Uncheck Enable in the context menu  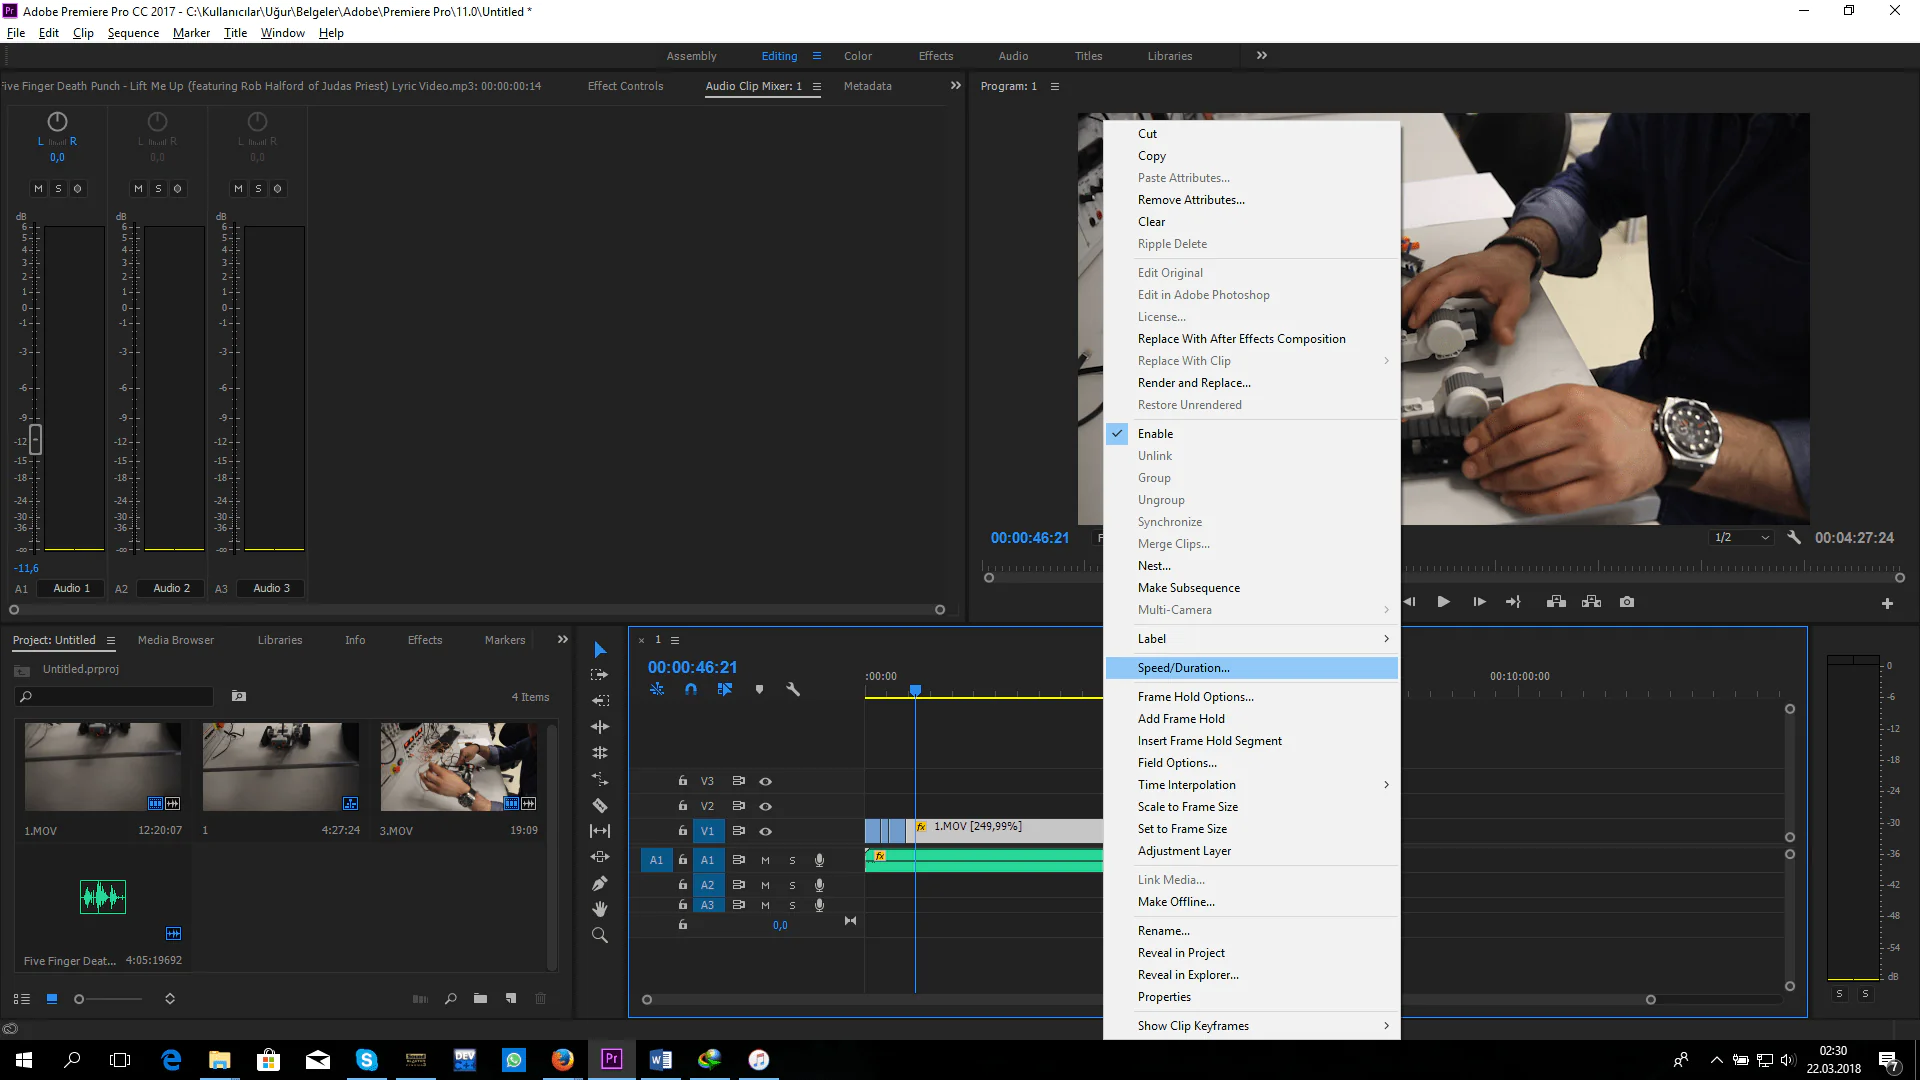[1155, 433]
